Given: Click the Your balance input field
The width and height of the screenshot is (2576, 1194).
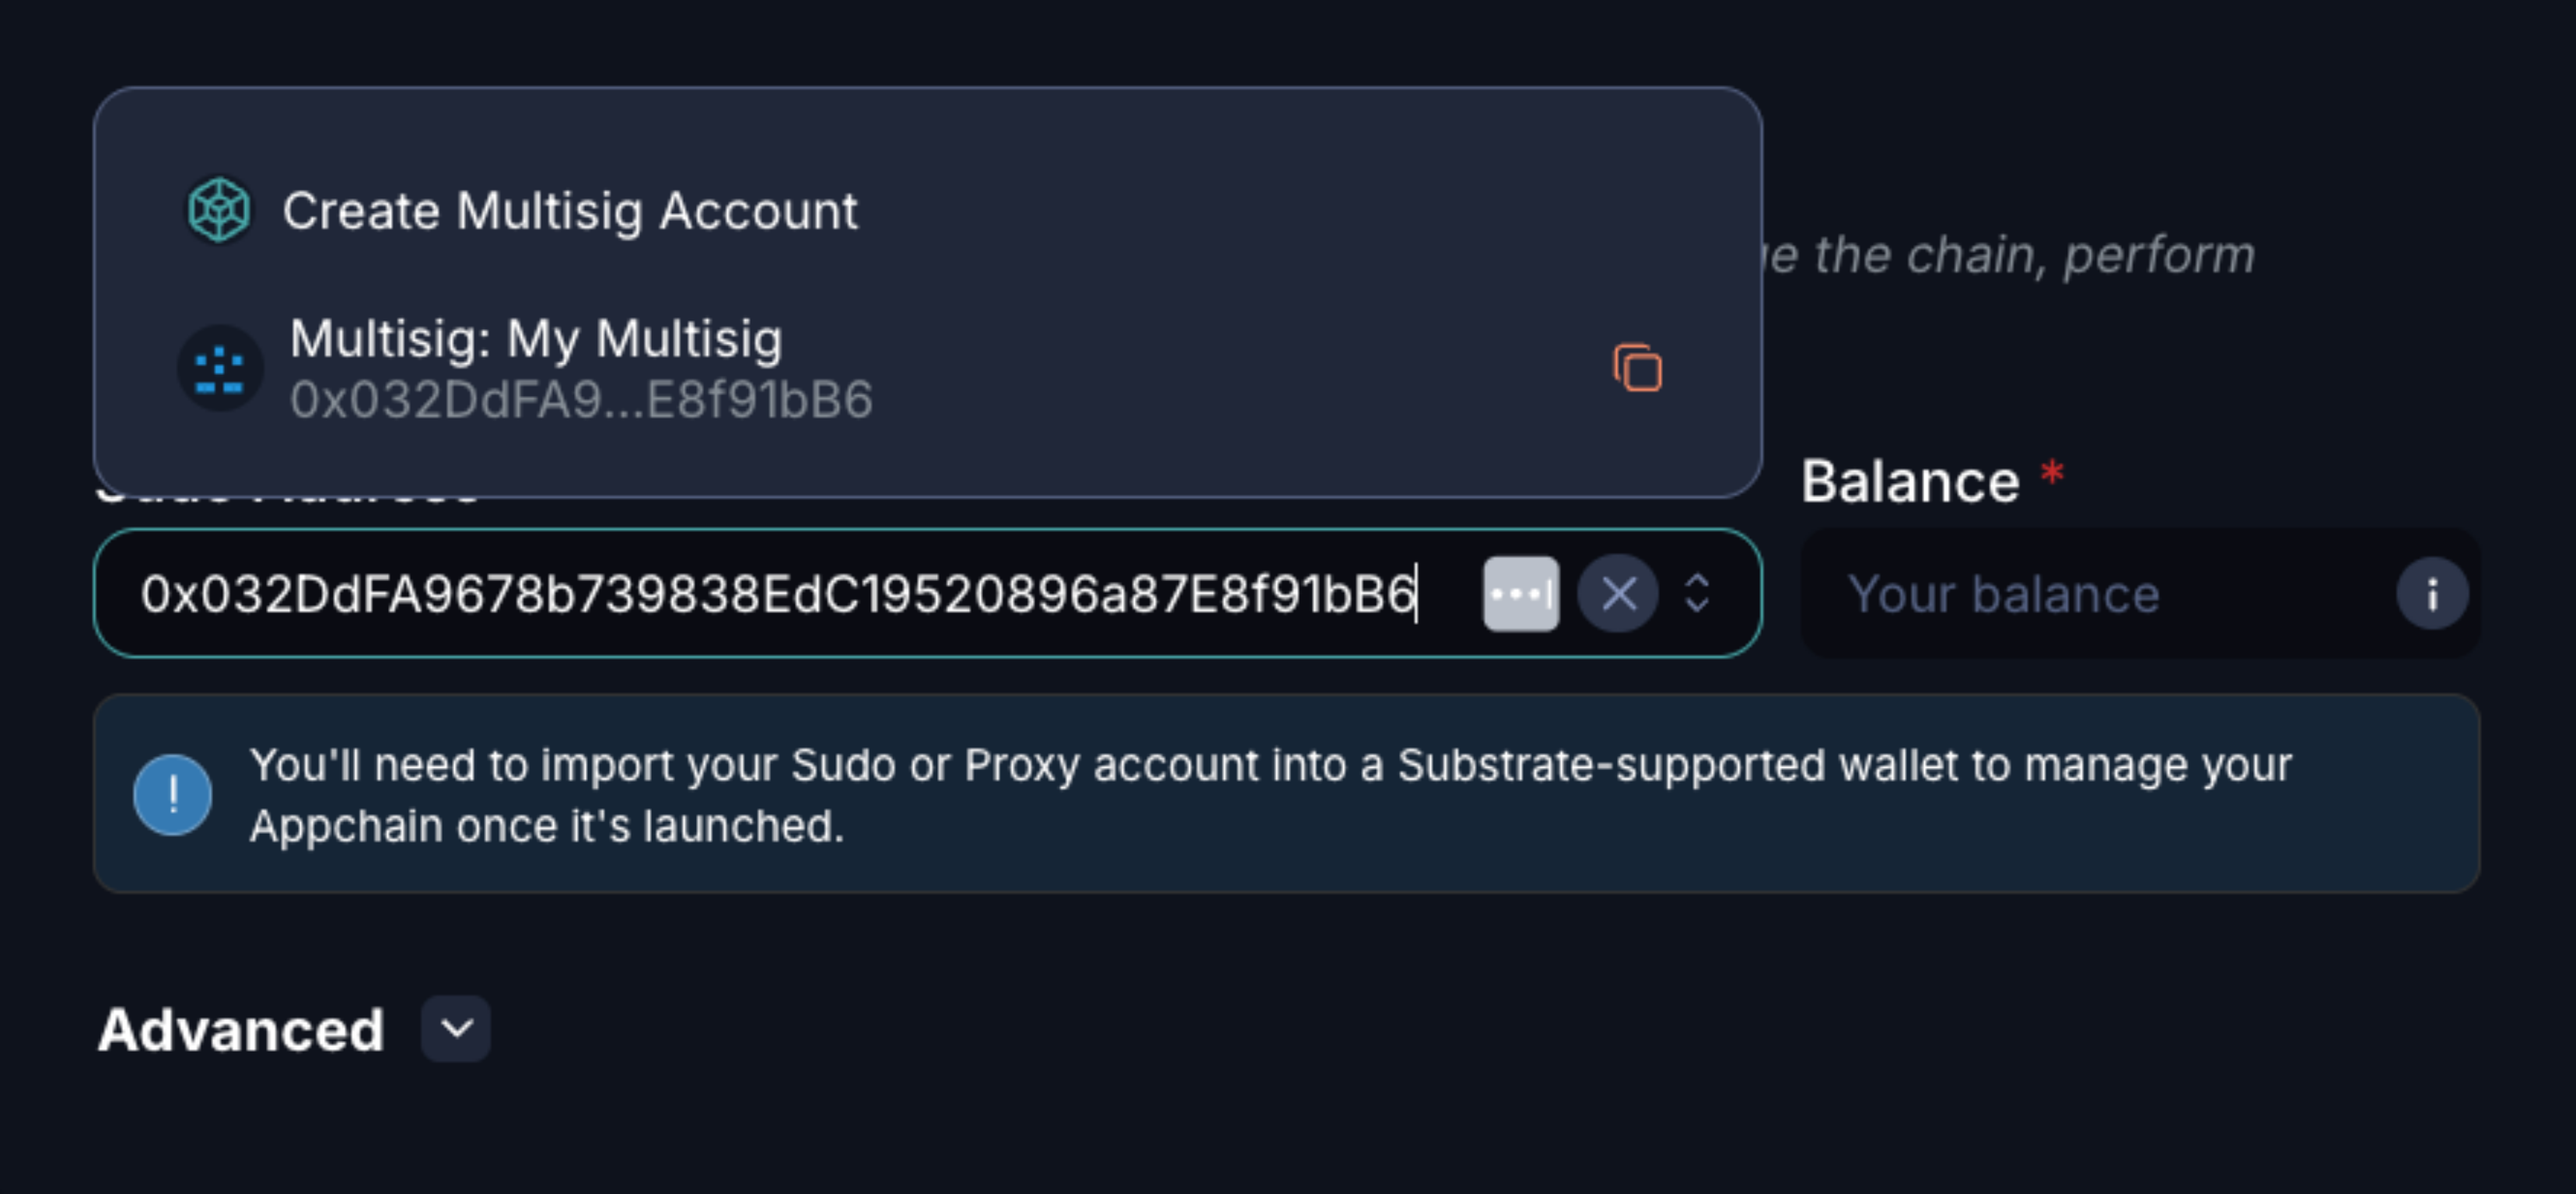Looking at the screenshot, I should pyautogui.click(x=2100, y=594).
